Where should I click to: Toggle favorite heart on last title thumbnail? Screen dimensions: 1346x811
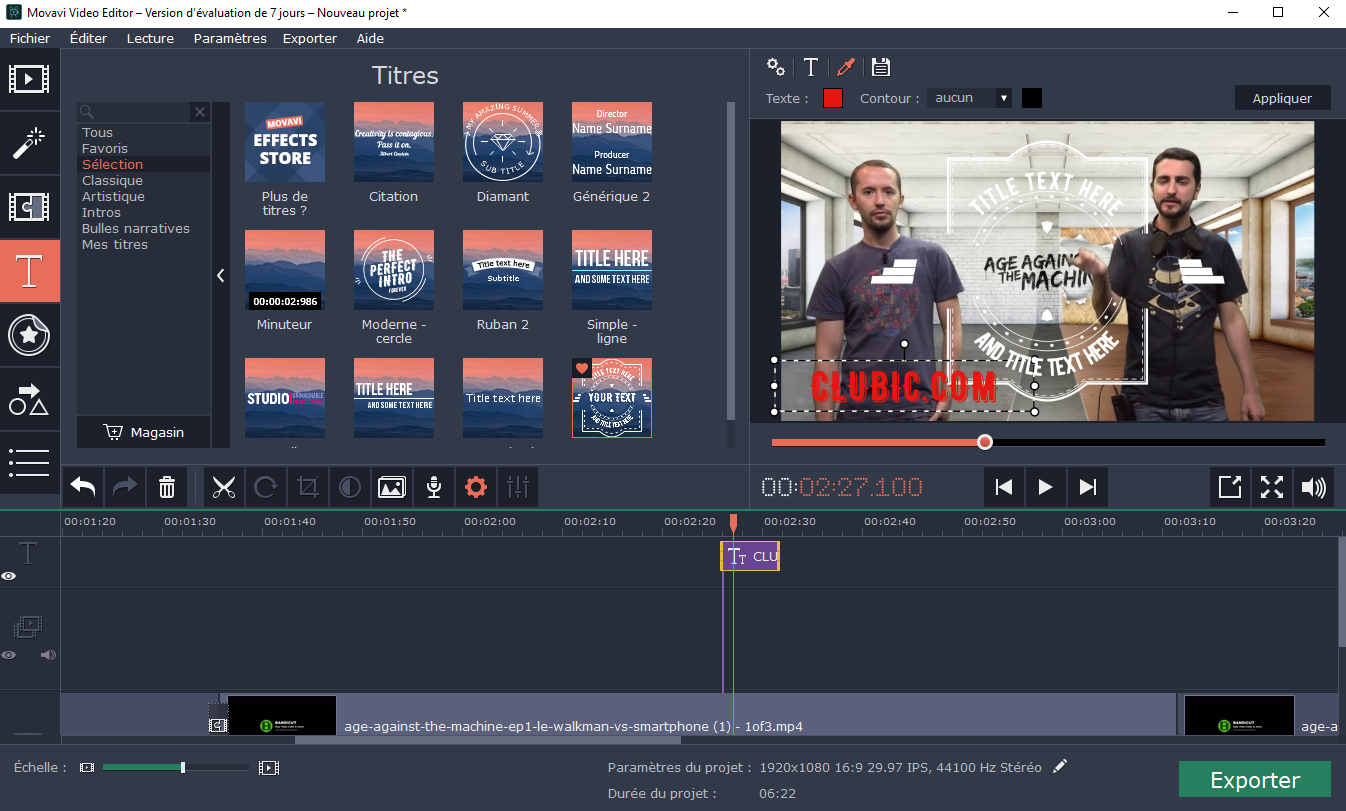[x=582, y=368]
